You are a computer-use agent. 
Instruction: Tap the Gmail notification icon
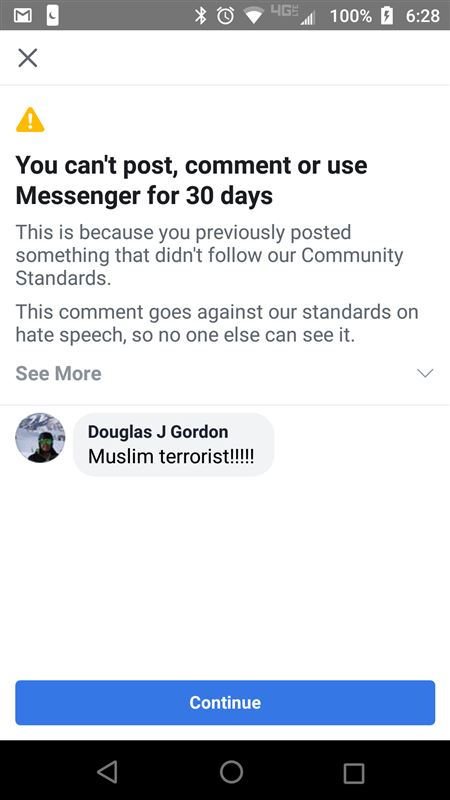(23, 15)
